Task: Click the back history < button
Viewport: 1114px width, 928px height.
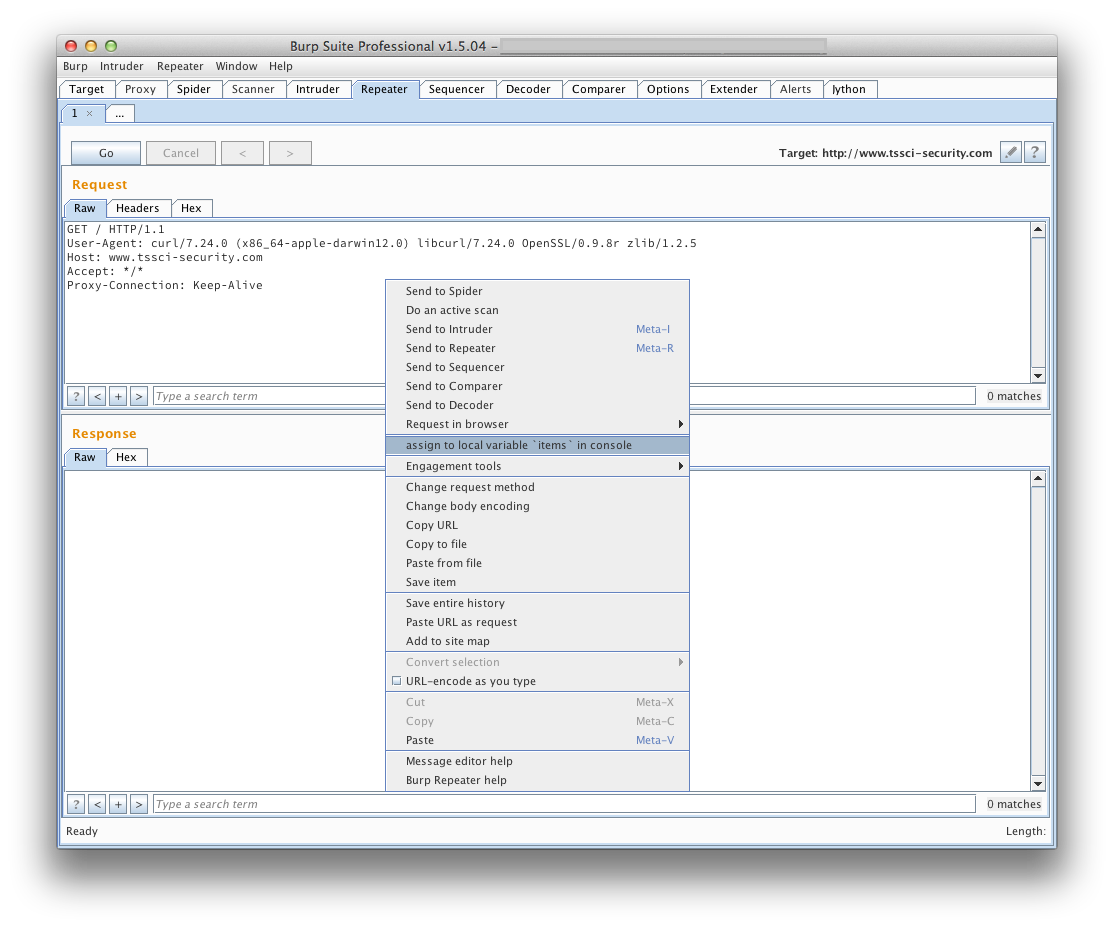Action: coord(242,153)
